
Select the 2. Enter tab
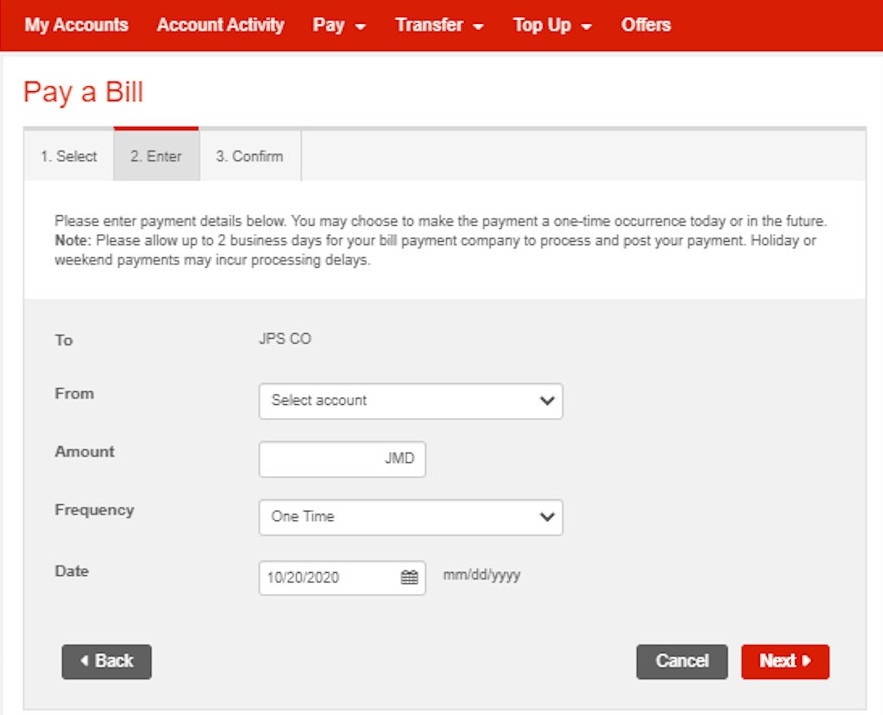pos(156,156)
